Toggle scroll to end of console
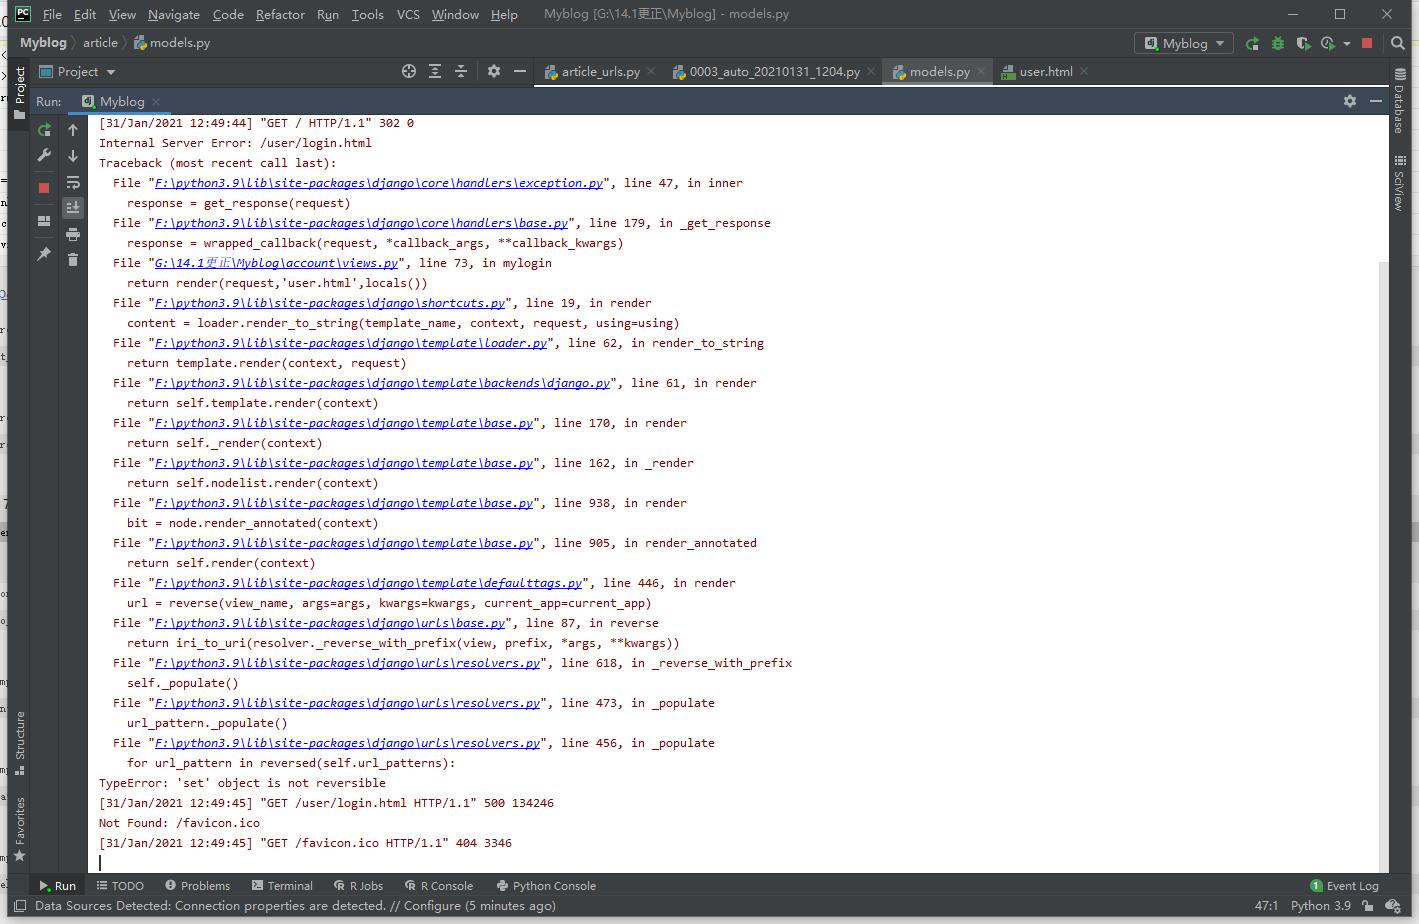The height and width of the screenshot is (924, 1419). tap(73, 207)
